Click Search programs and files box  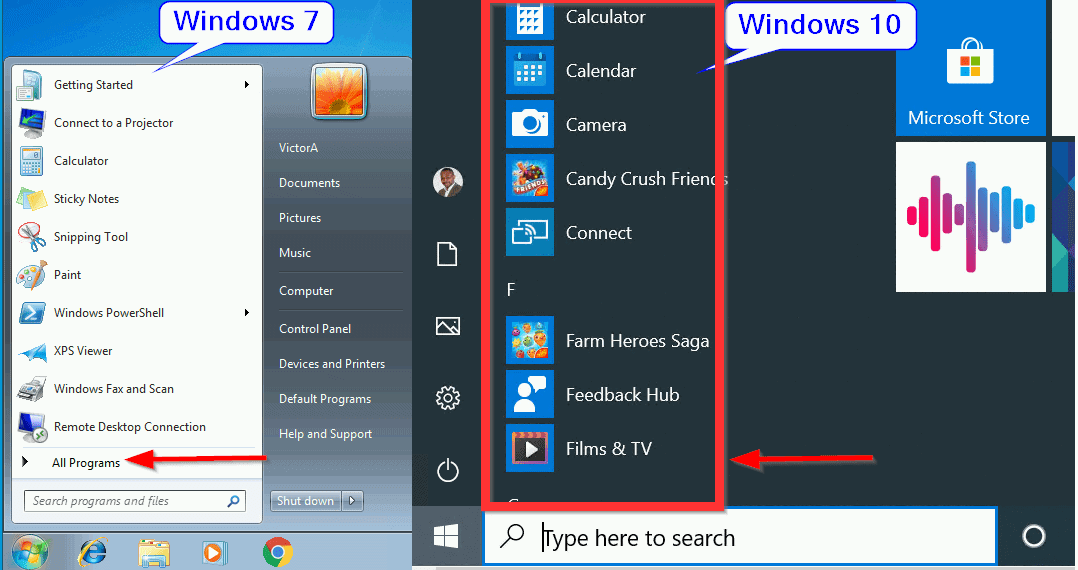tap(135, 501)
